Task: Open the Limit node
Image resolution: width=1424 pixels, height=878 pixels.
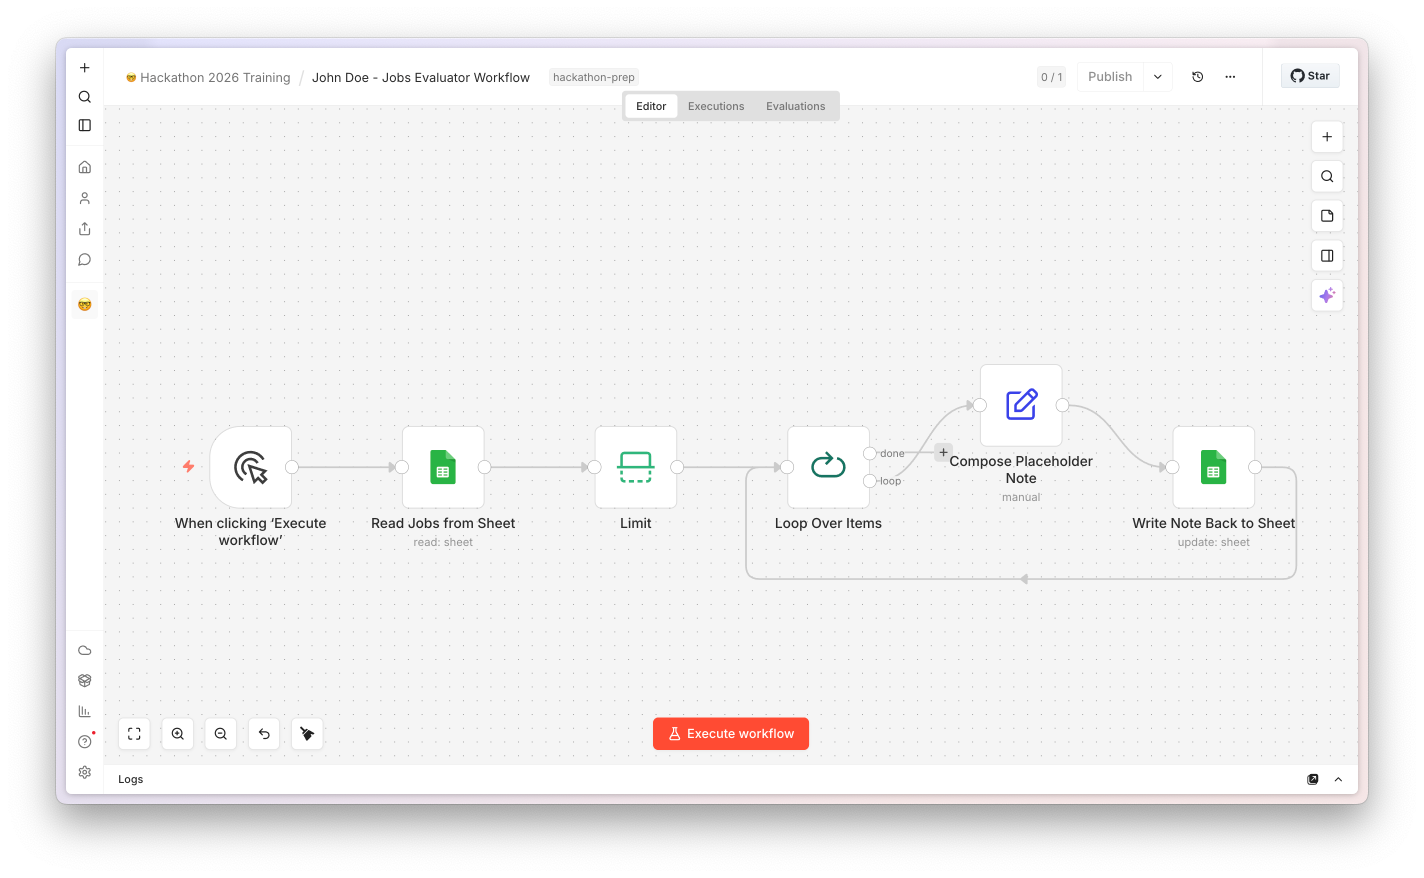Action: coord(636,467)
